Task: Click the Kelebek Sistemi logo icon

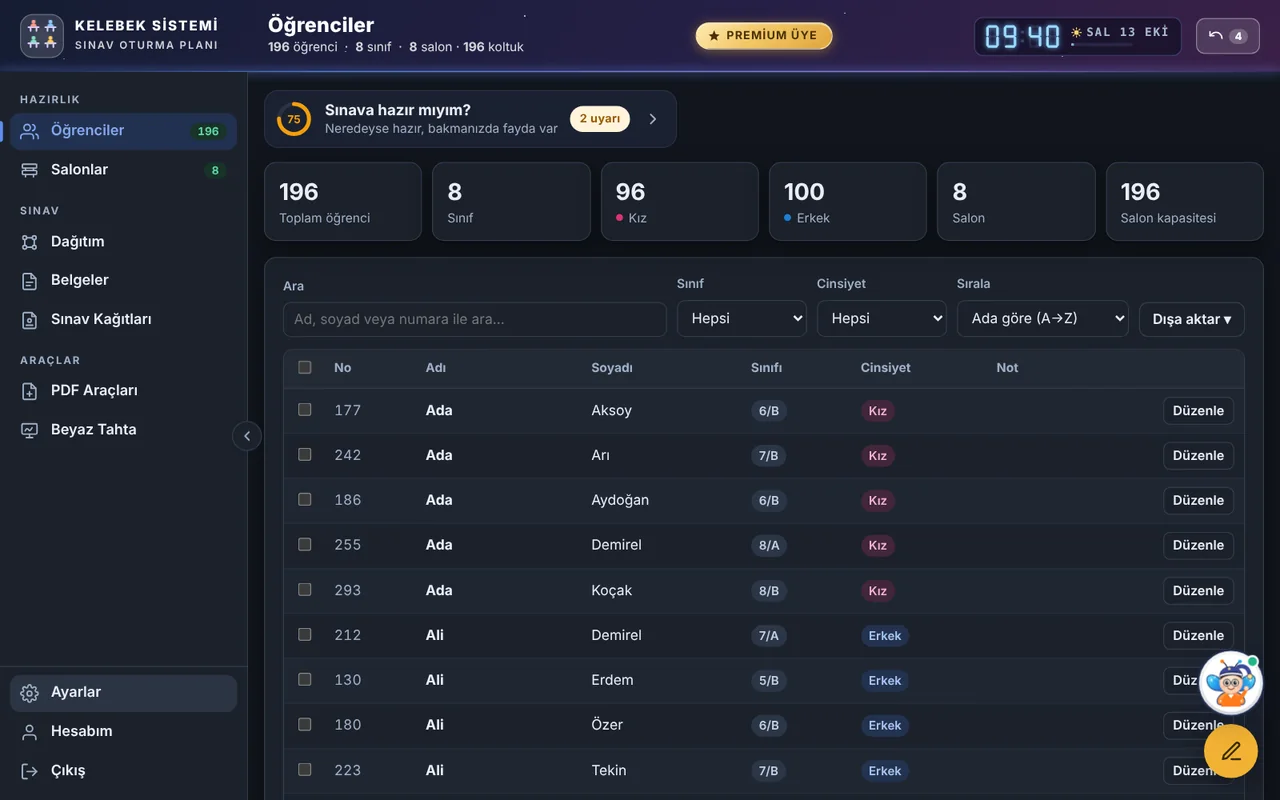Action: (x=42, y=35)
